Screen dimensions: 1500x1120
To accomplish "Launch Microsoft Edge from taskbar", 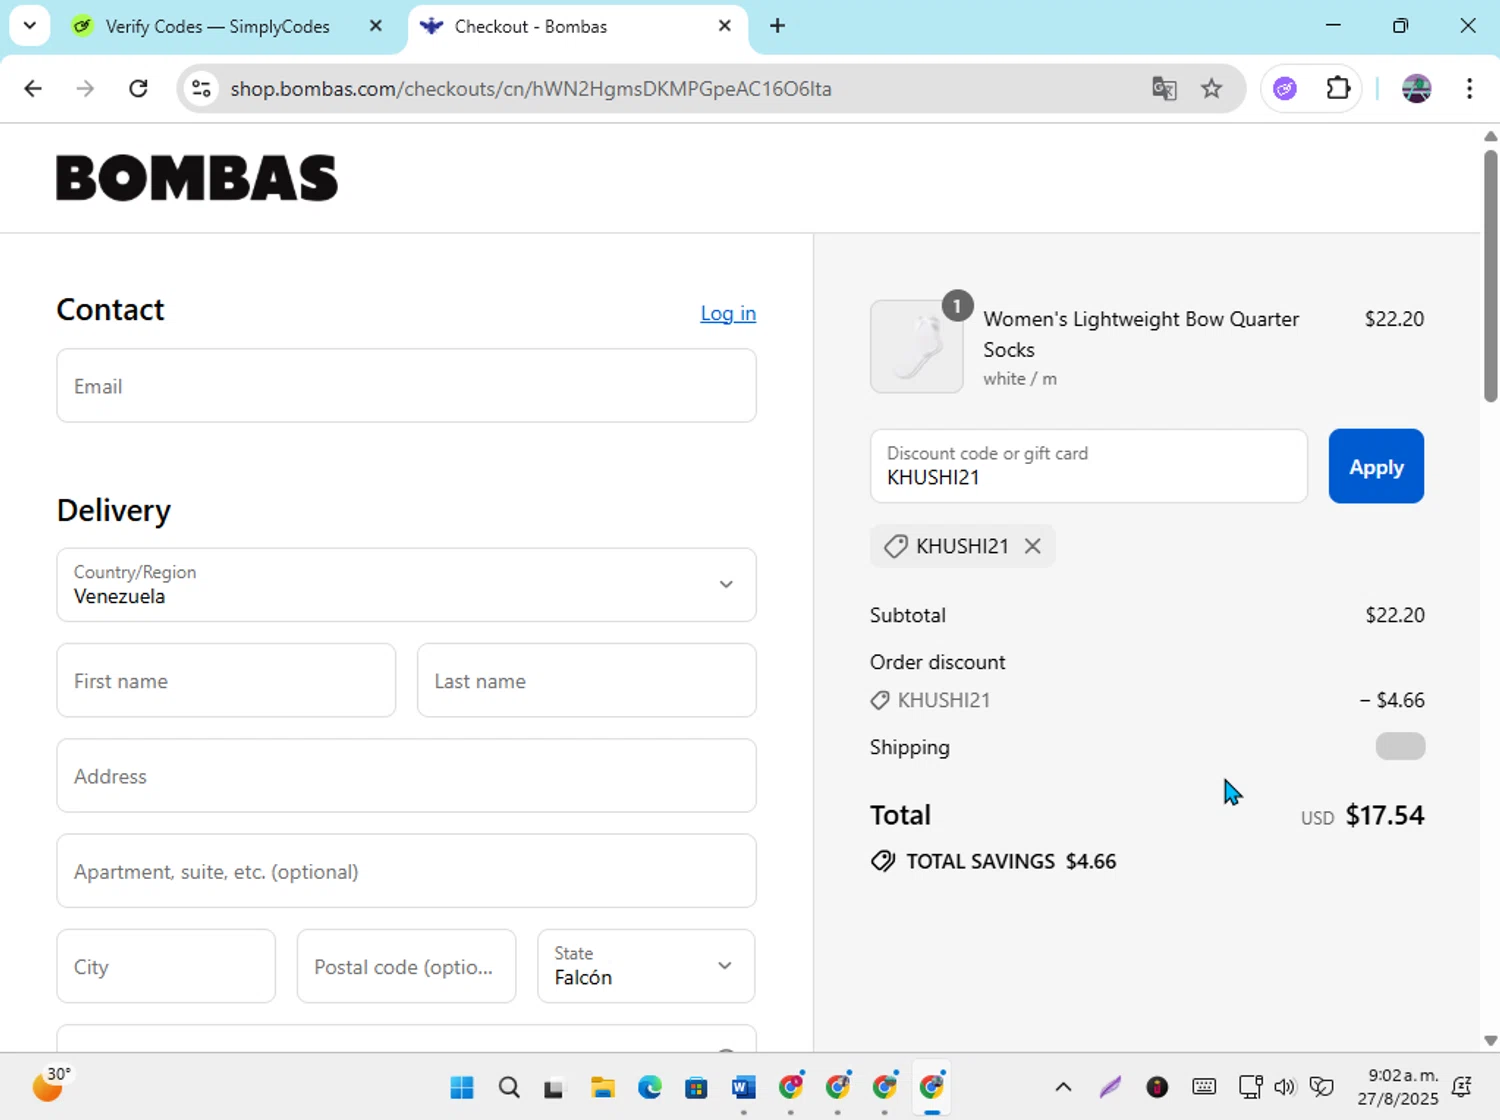I will pyautogui.click(x=650, y=1087).
